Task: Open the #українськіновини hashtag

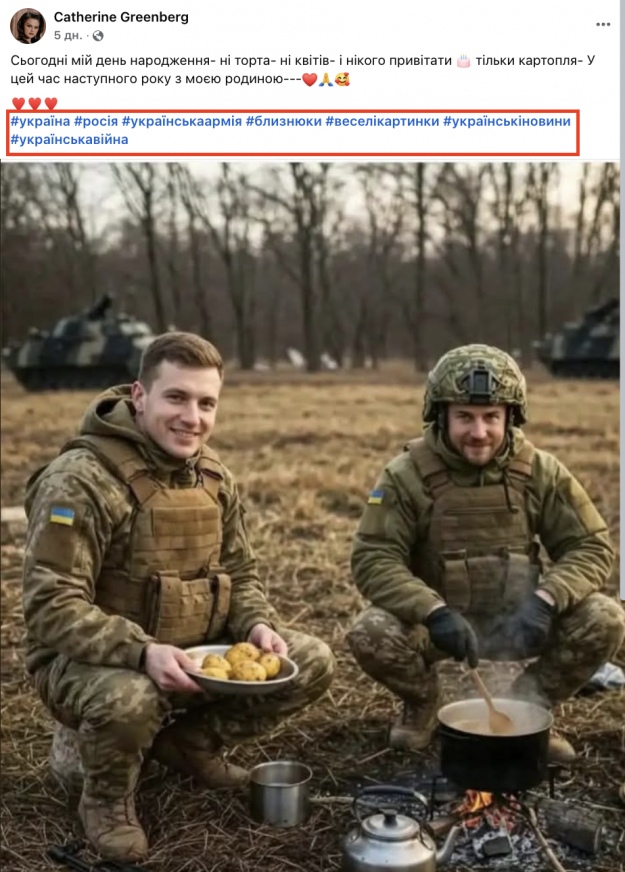Action: tap(507, 121)
